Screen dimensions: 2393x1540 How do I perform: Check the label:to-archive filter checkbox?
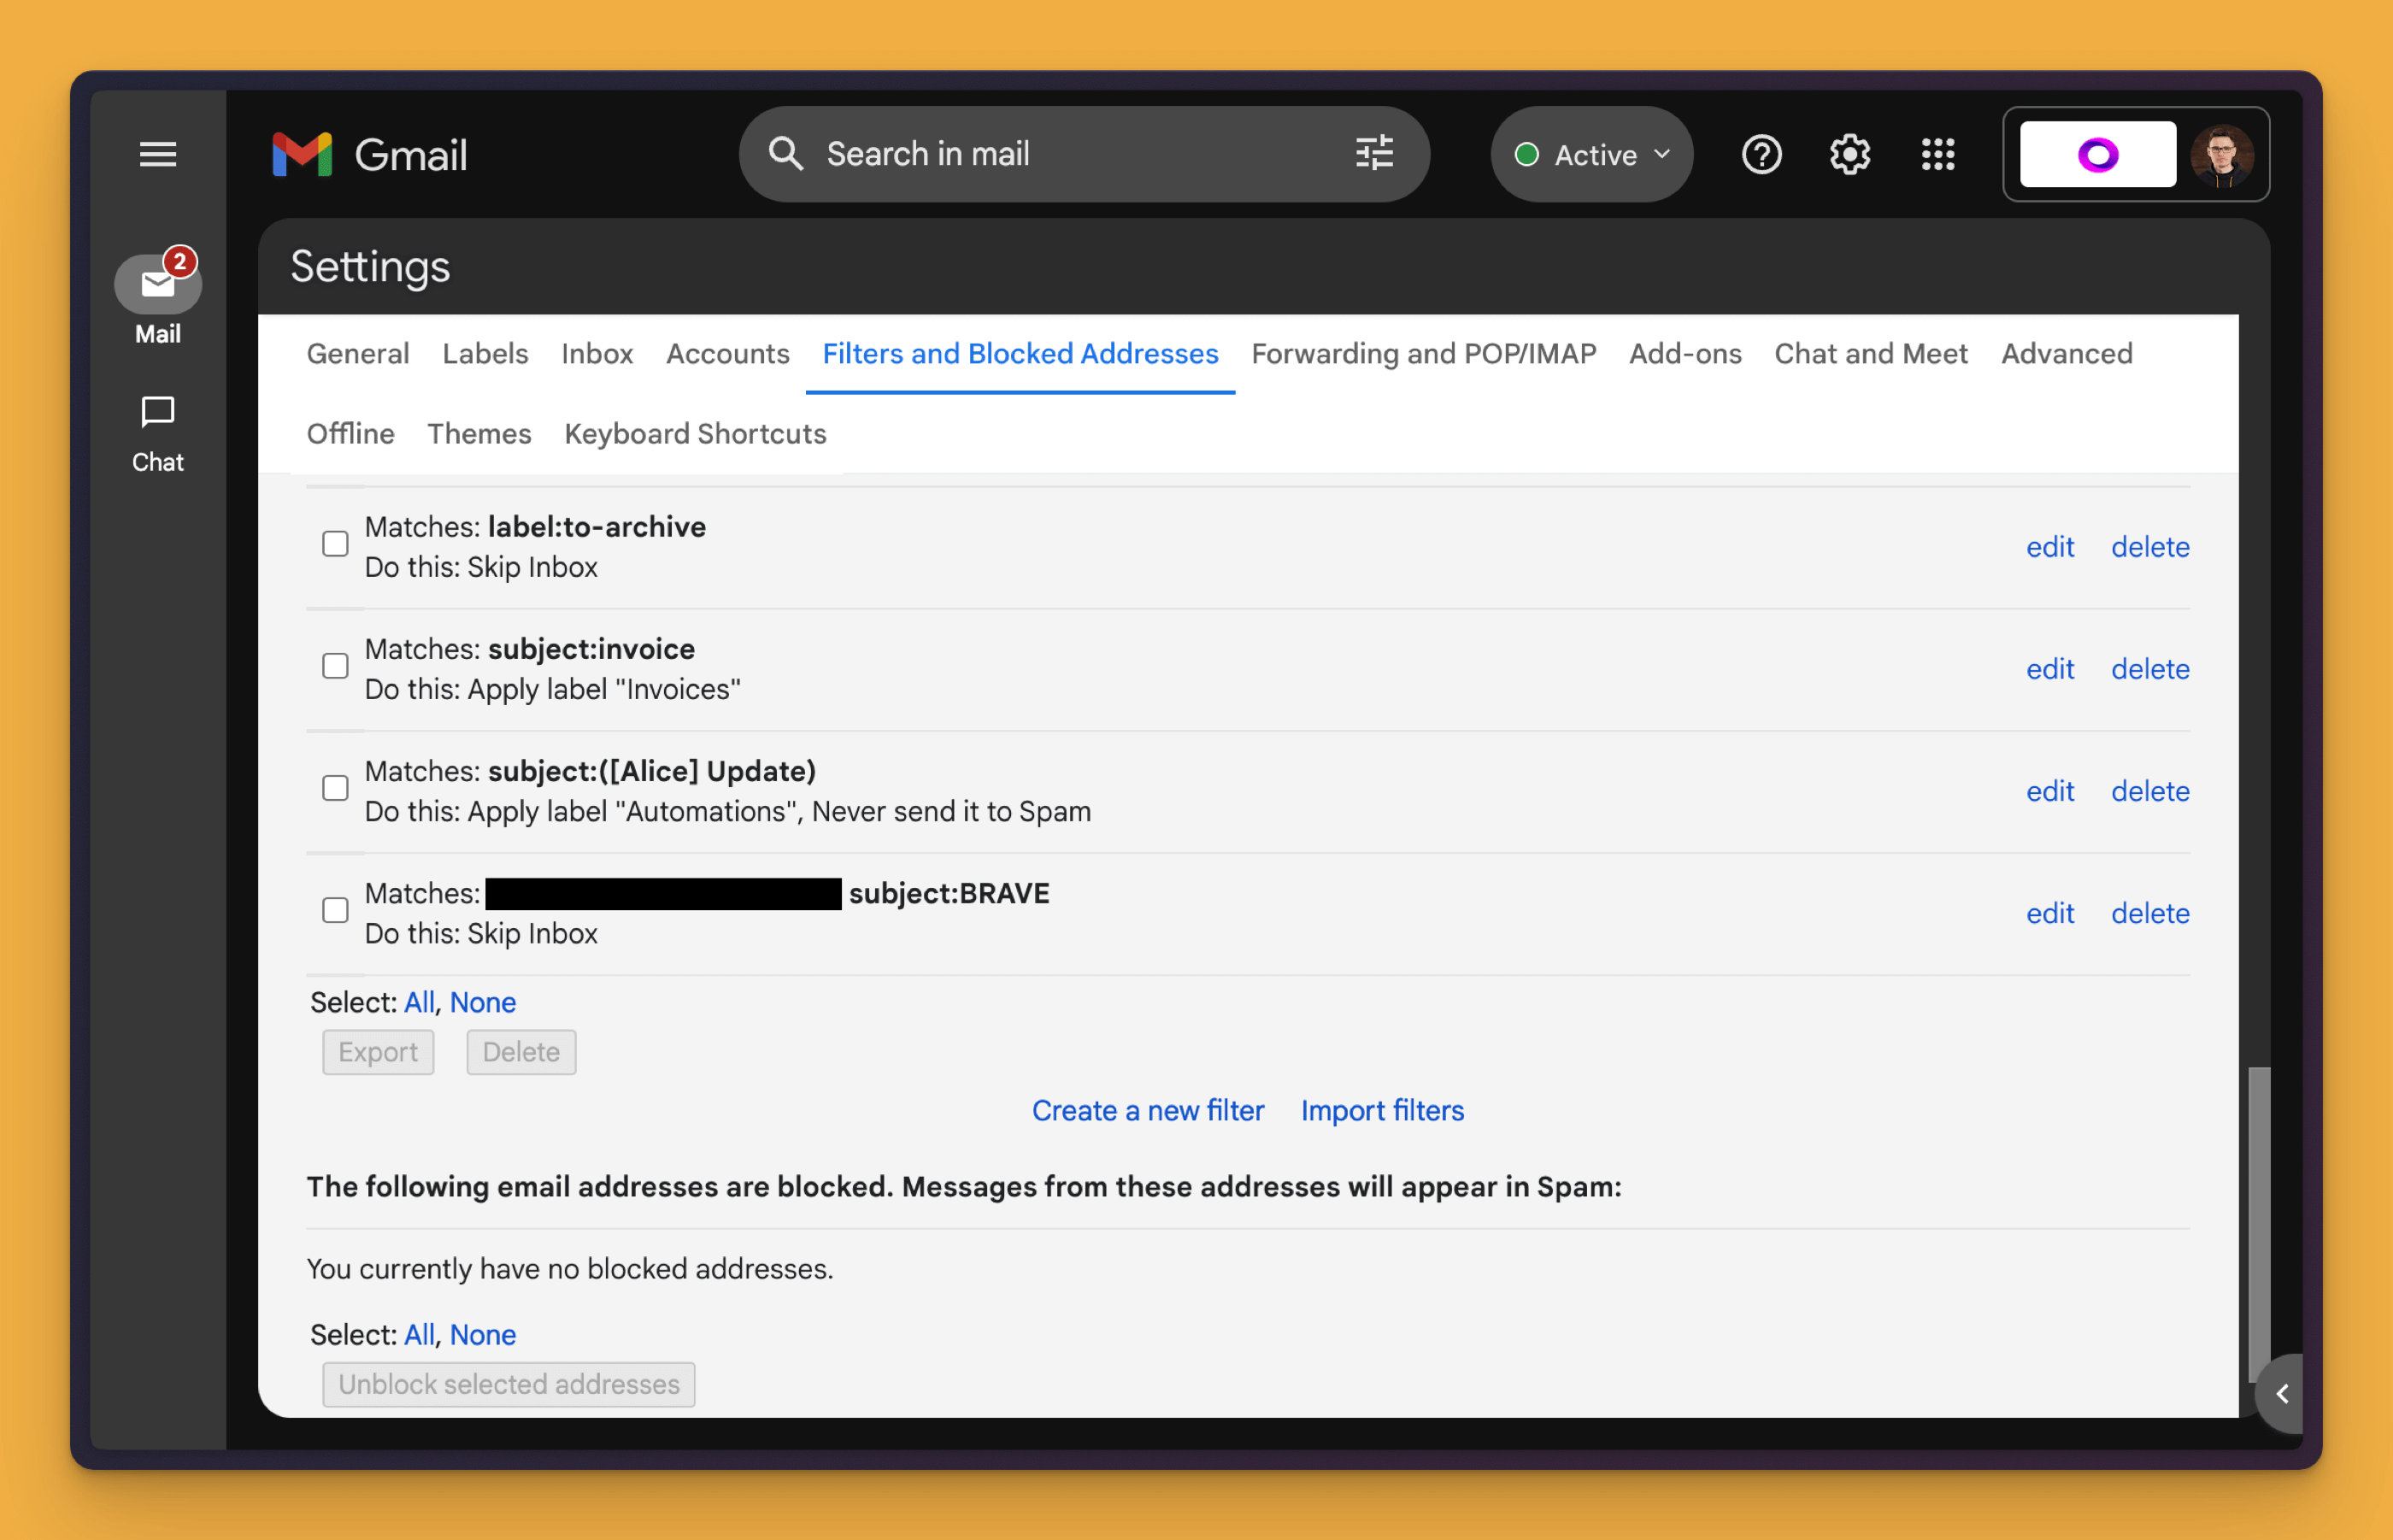335,544
